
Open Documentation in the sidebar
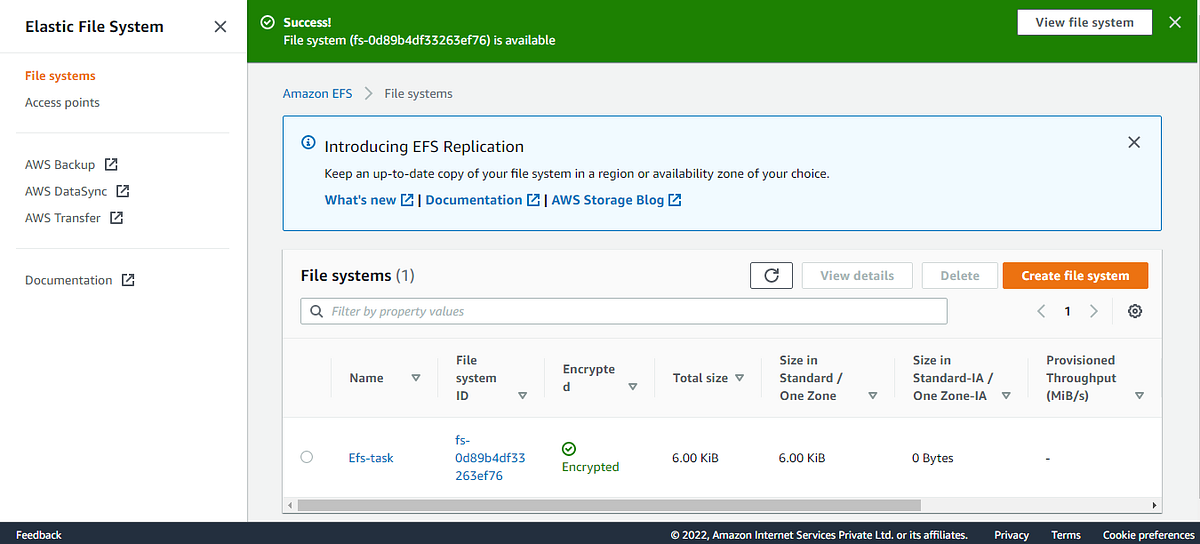coord(68,280)
